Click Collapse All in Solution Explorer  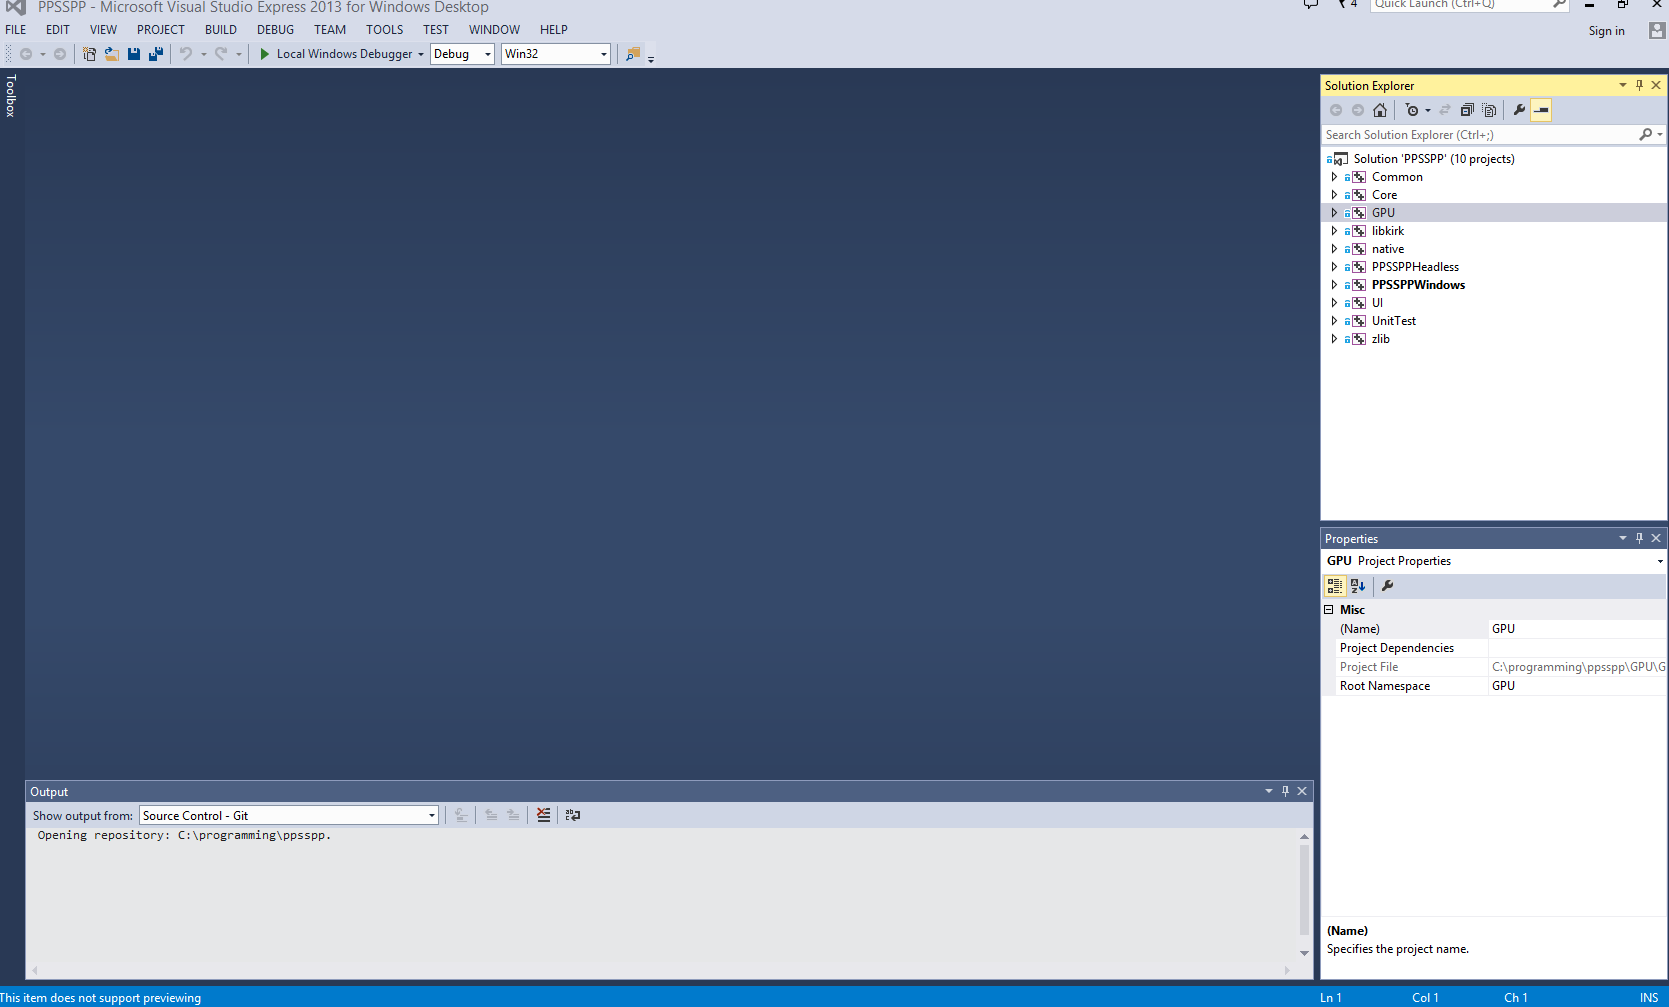(1467, 110)
